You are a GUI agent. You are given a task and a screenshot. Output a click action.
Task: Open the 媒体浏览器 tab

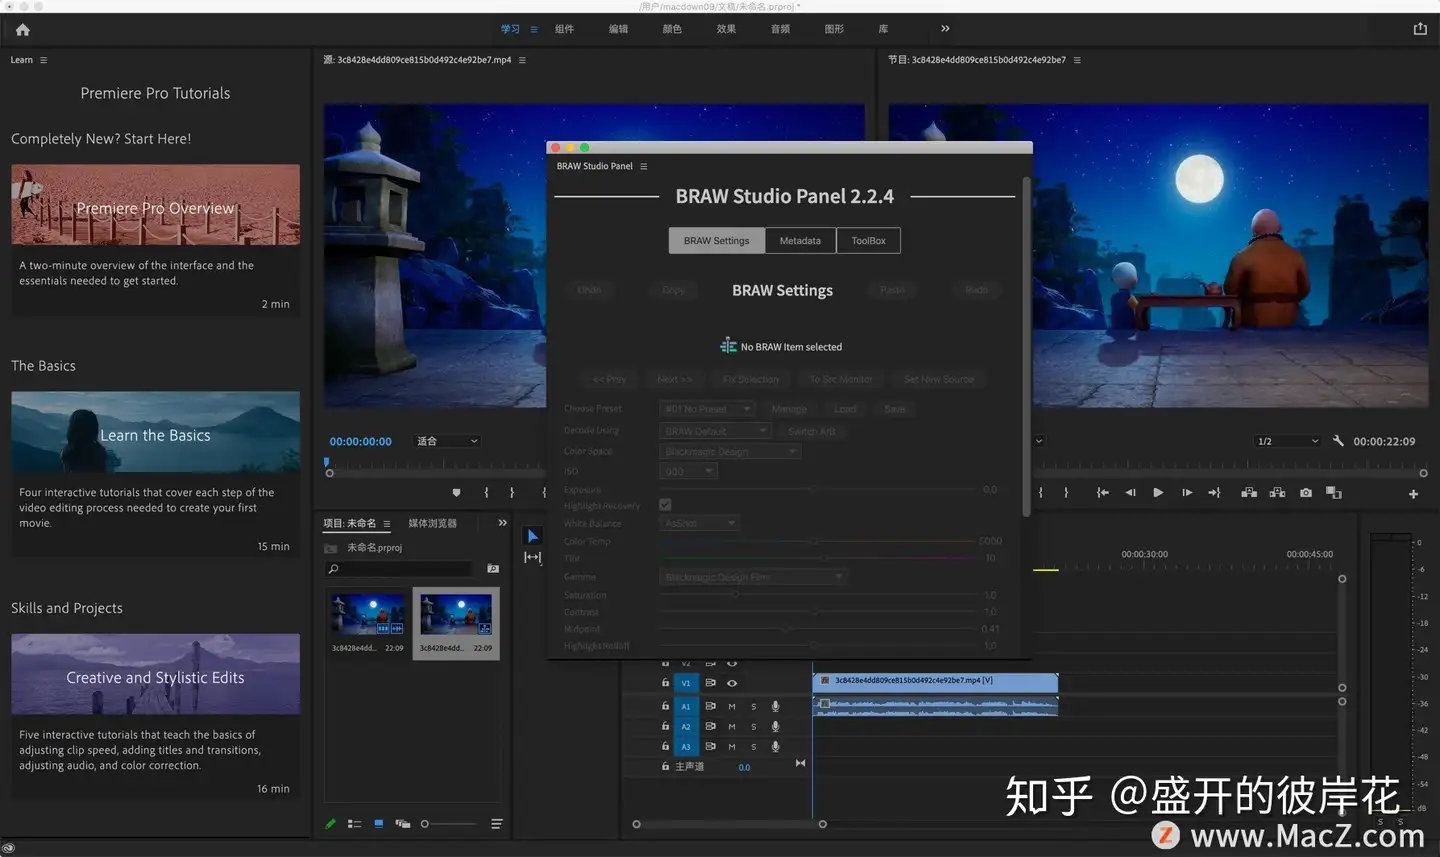432,523
